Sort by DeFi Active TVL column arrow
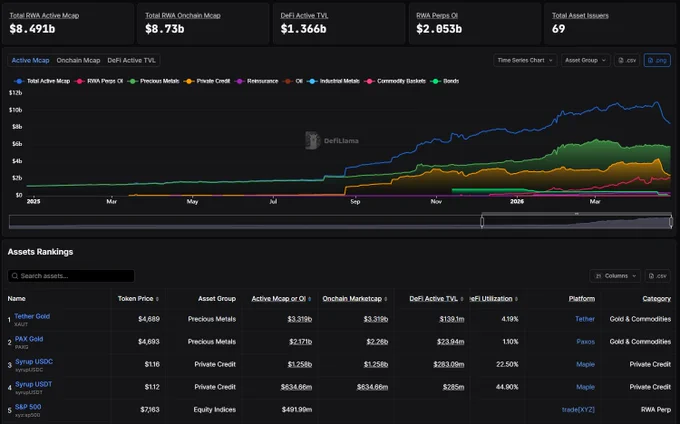 (x=462, y=299)
